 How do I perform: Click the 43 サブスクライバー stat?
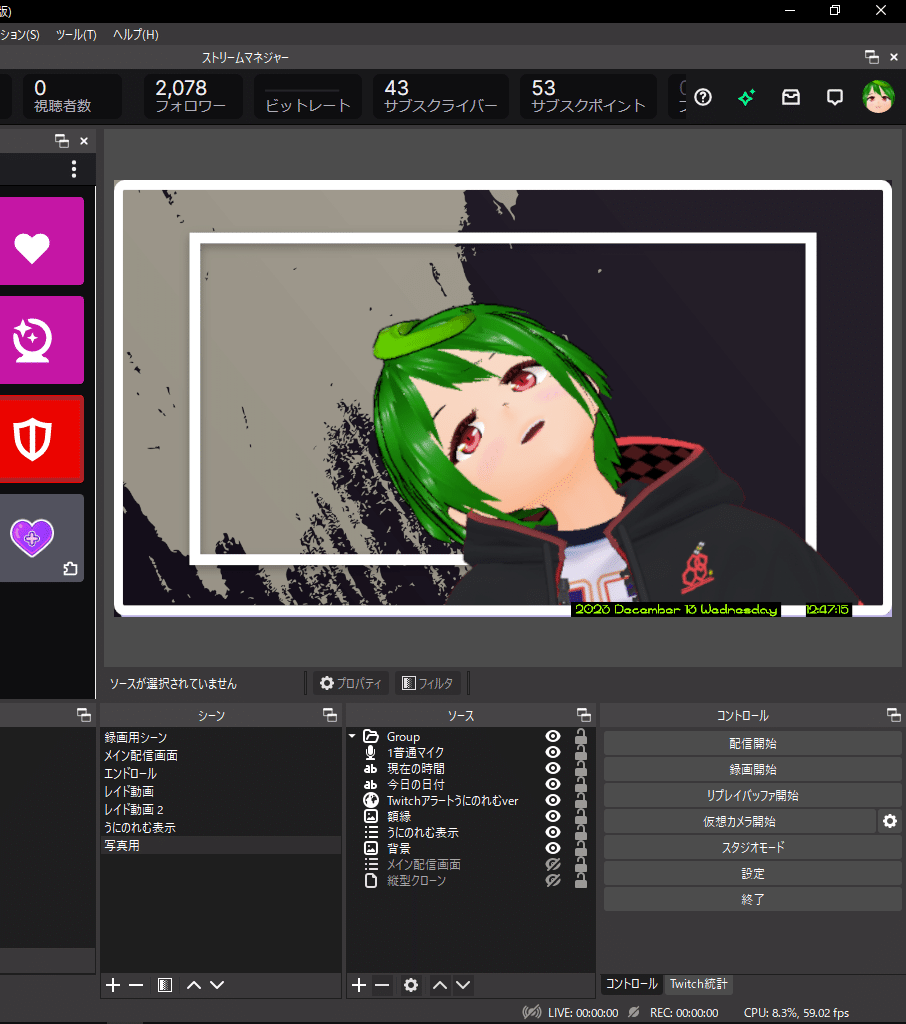click(x=440, y=96)
